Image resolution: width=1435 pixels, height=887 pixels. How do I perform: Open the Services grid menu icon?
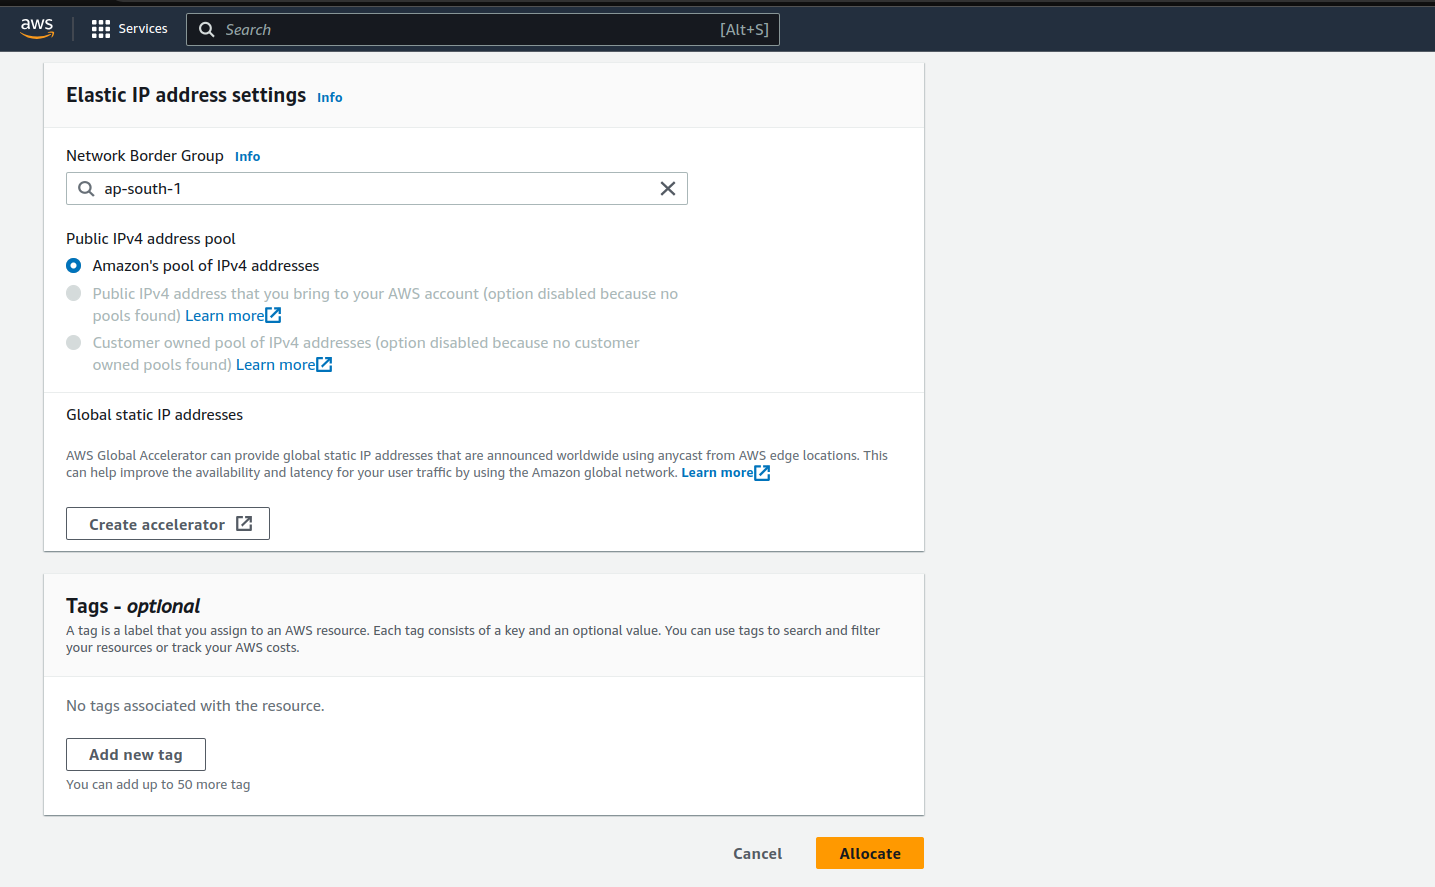tap(101, 29)
